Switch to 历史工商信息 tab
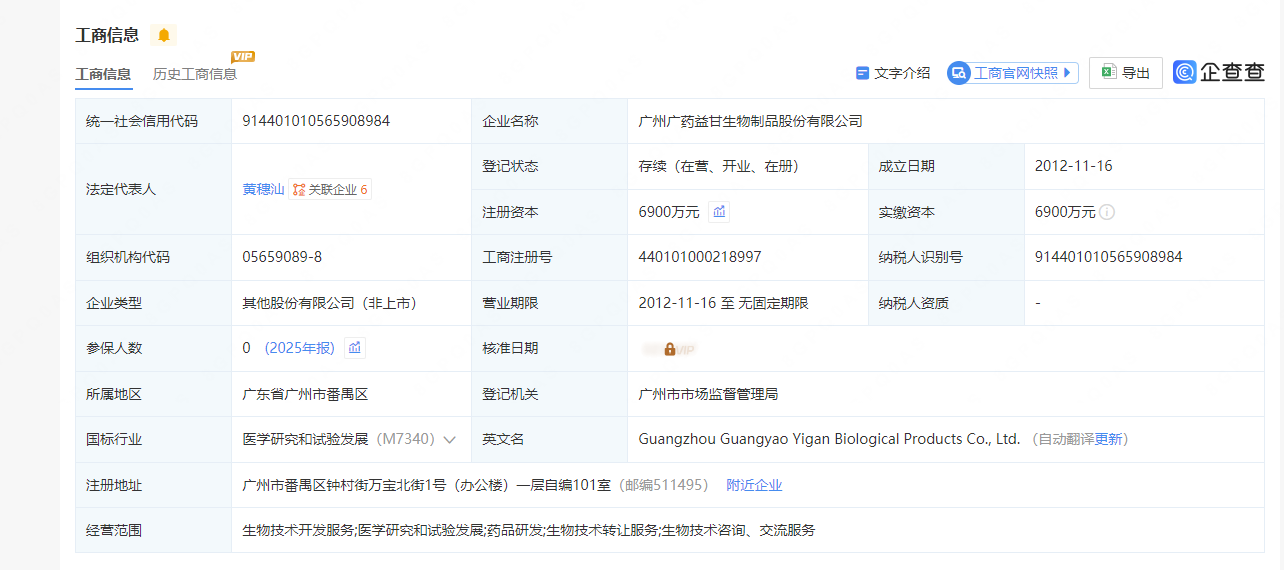Viewport: 1284px width, 570px height. tap(195, 74)
